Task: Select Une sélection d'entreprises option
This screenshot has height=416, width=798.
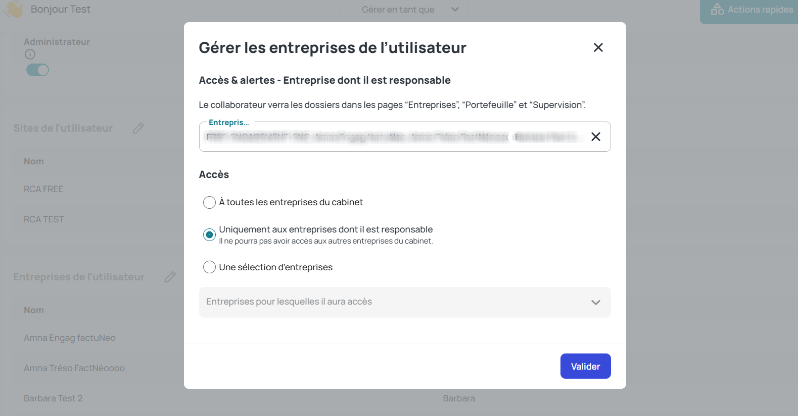Action: (209, 267)
